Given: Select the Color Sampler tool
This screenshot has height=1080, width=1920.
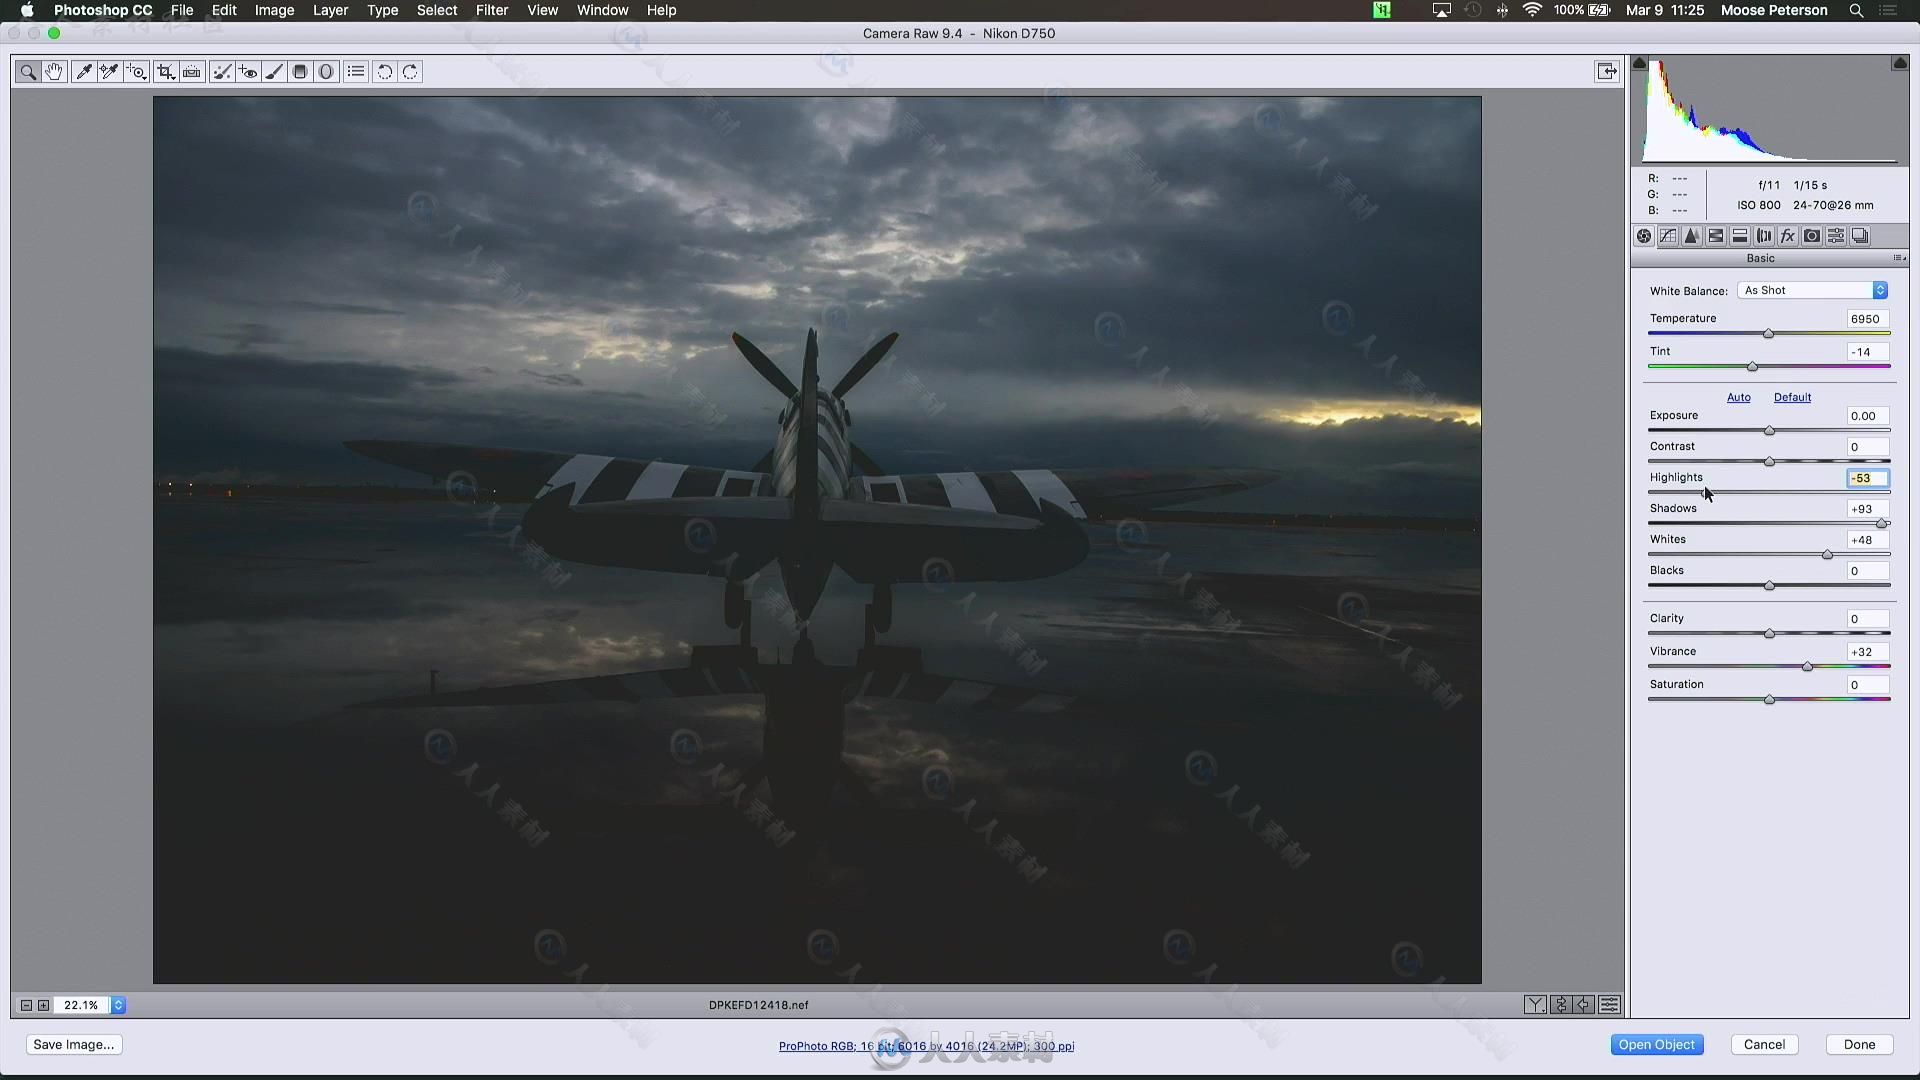Looking at the screenshot, I should [x=110, y=72].
